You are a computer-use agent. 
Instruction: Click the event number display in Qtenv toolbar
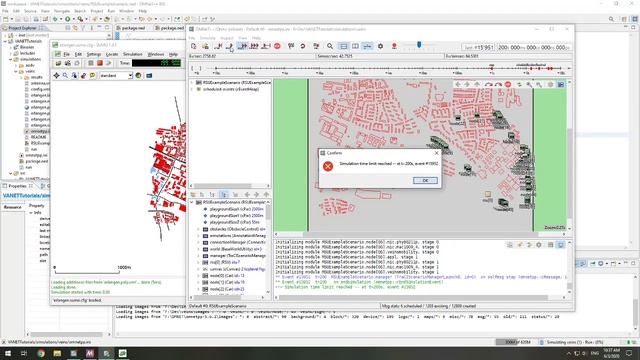pos(478,47)
